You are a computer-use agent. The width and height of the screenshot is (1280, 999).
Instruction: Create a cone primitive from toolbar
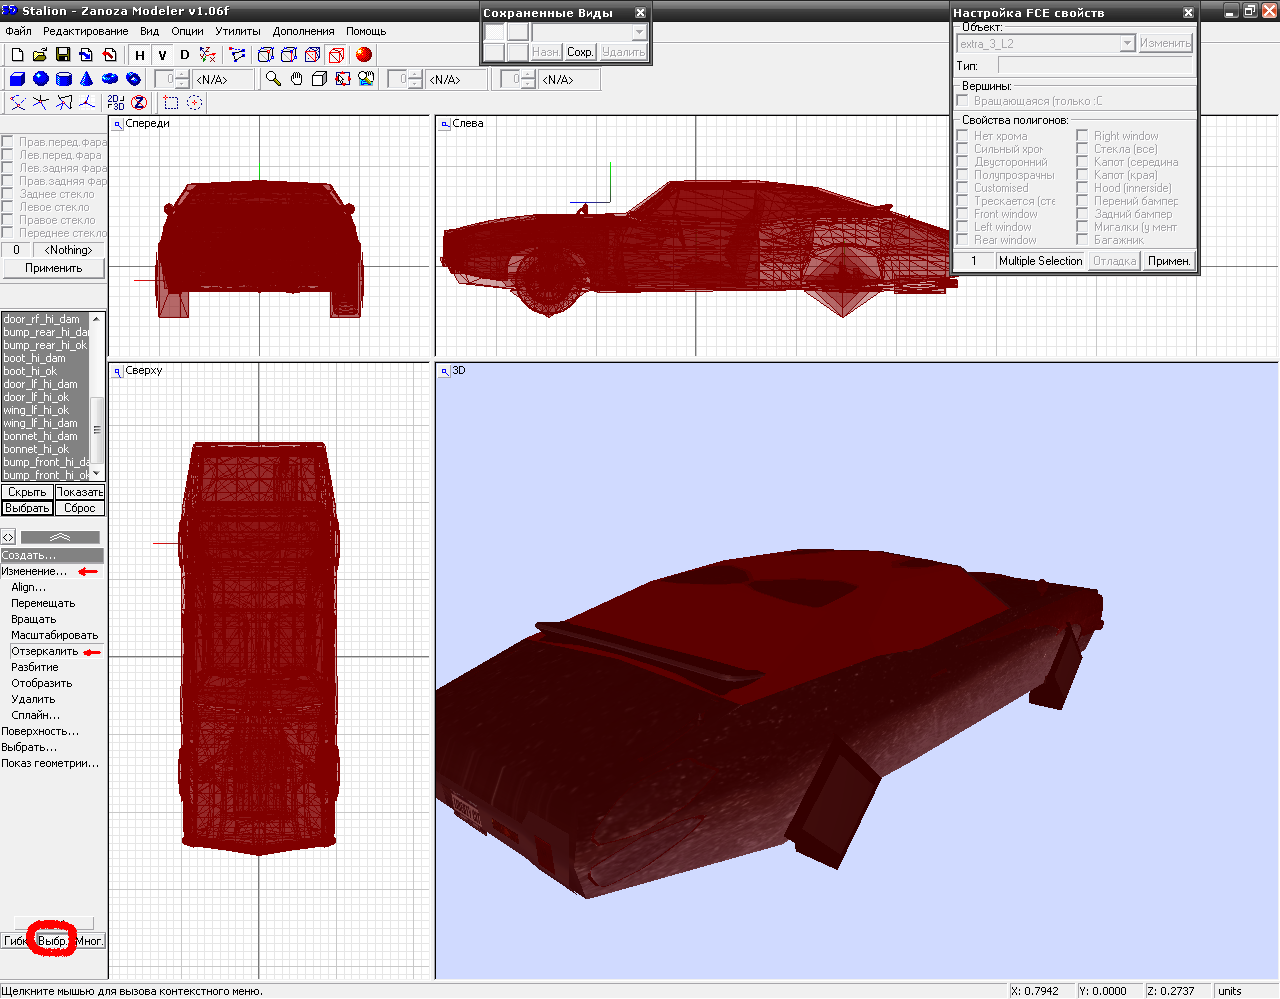tap(87, 79)
